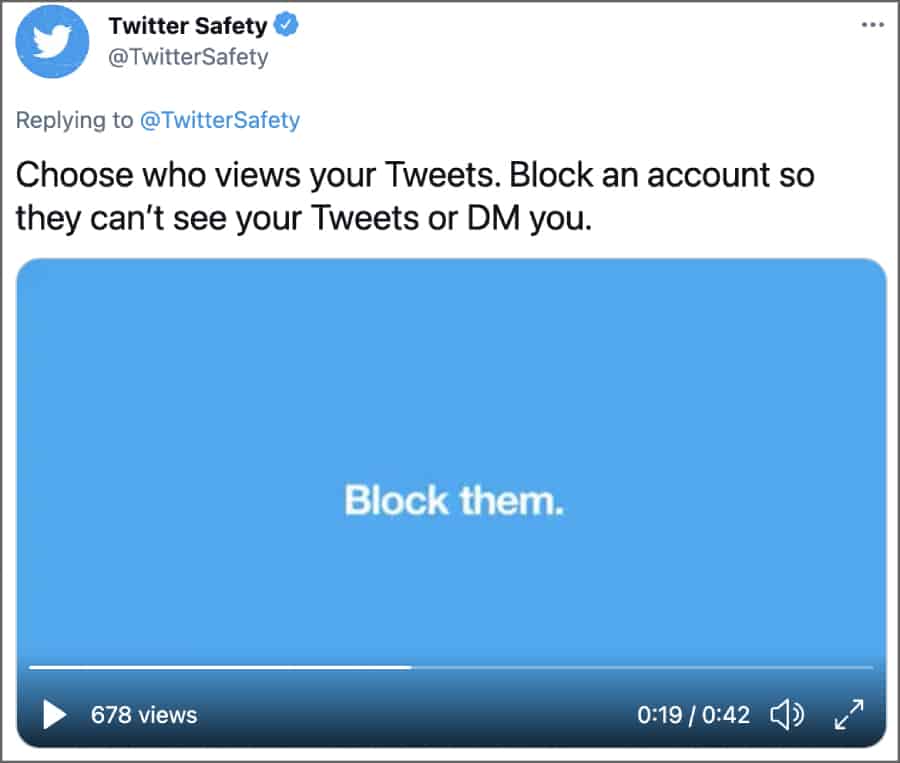Click the total duration '0:42'
Image resolution: width=900 pixels, height=763 pixels.
(726, 715)
